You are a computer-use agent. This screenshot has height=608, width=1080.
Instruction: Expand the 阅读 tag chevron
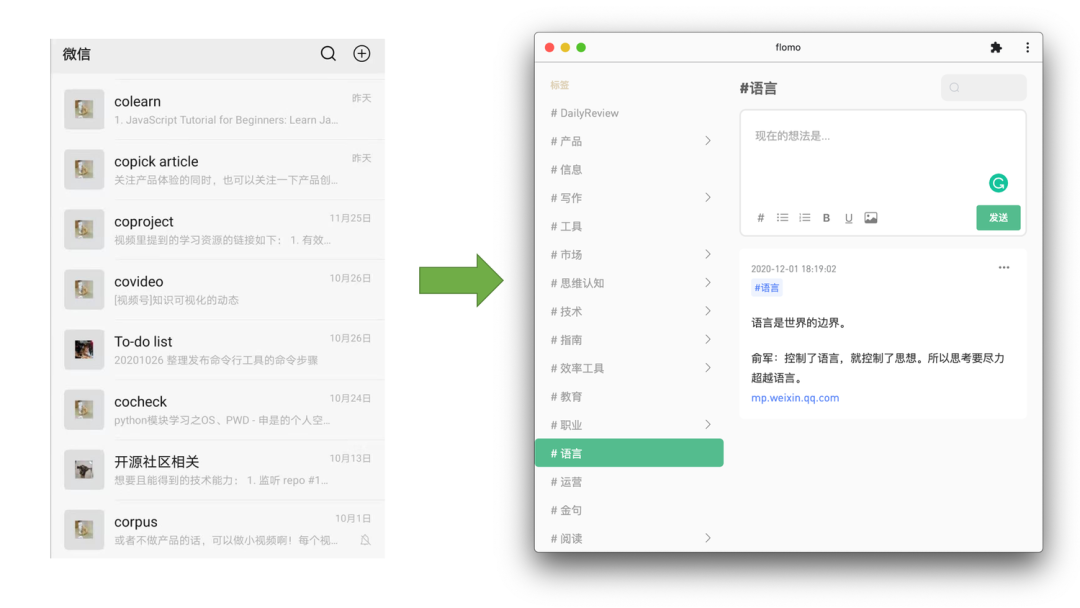(707, 538)
